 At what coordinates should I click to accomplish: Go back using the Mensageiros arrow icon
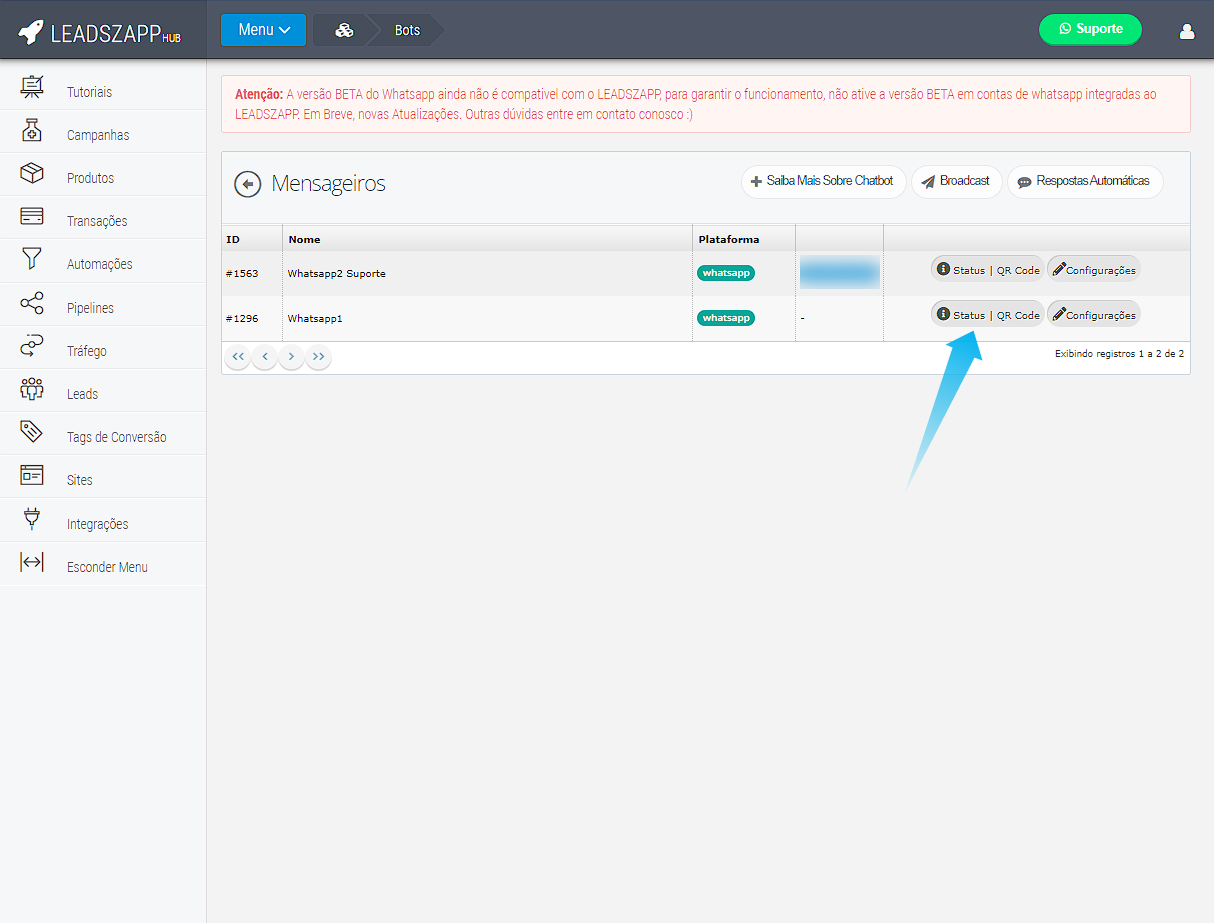247,184
